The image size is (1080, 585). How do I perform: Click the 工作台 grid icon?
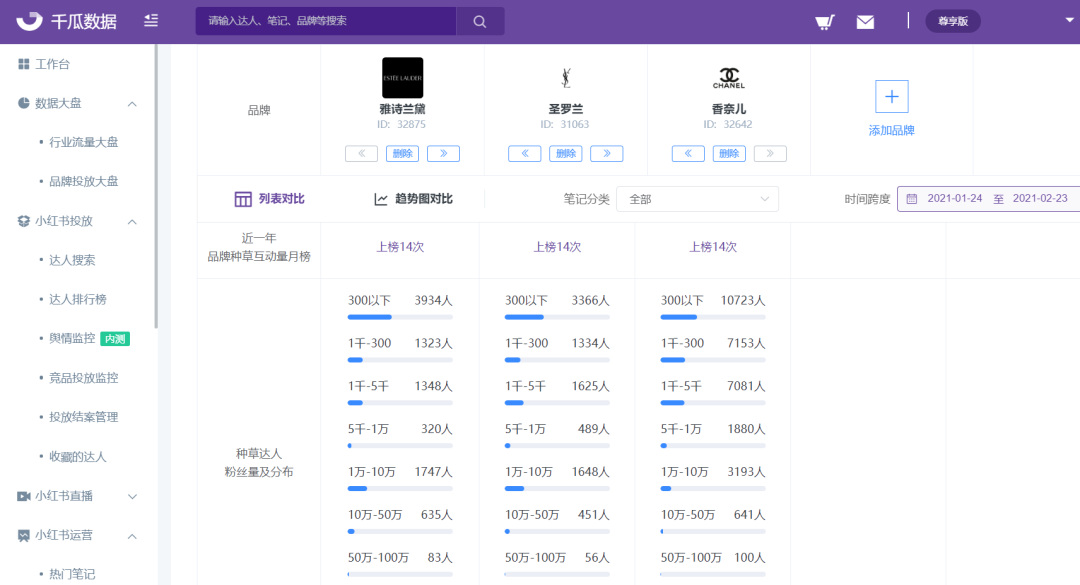tap(23, 64)
